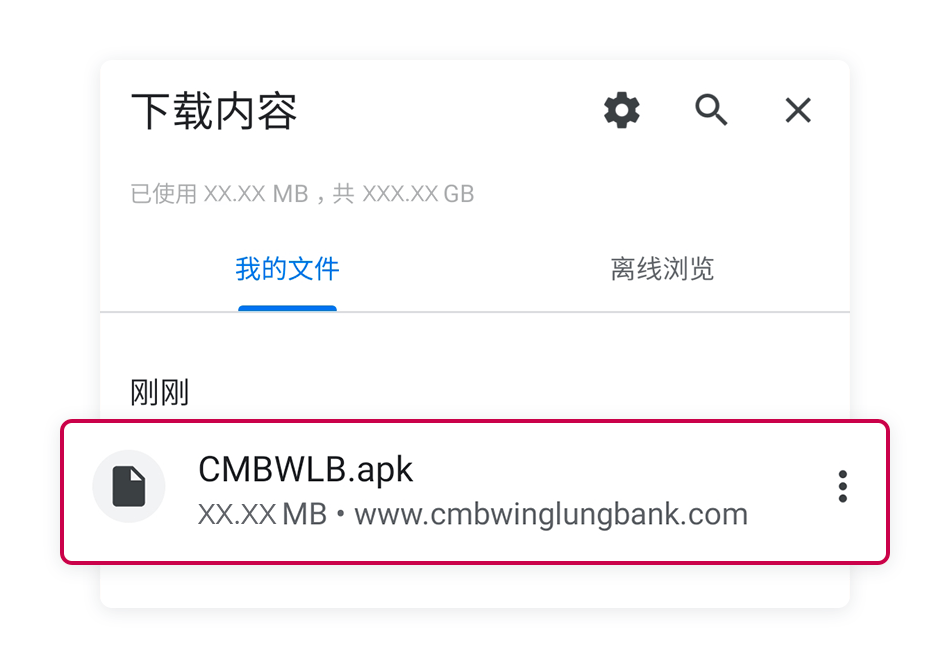Click the XX.XX MB file size label

pyautogui.click(x=262, y=514)
